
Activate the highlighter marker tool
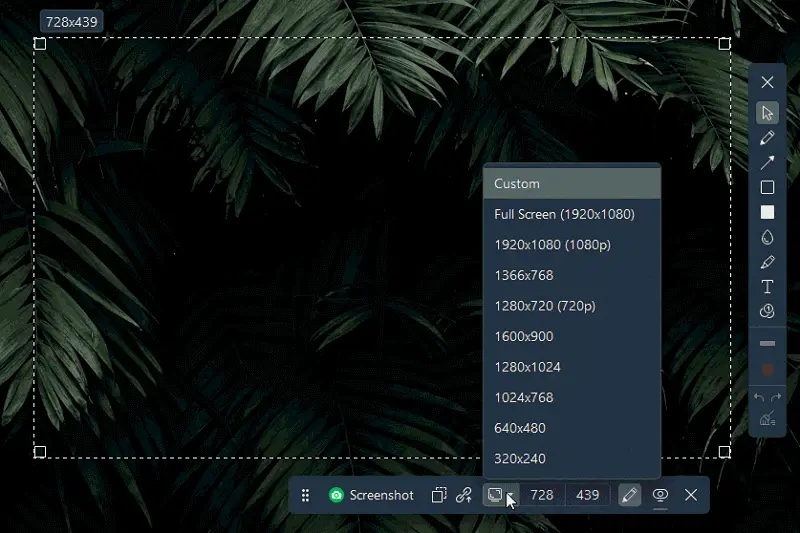[x=767, y=262]
